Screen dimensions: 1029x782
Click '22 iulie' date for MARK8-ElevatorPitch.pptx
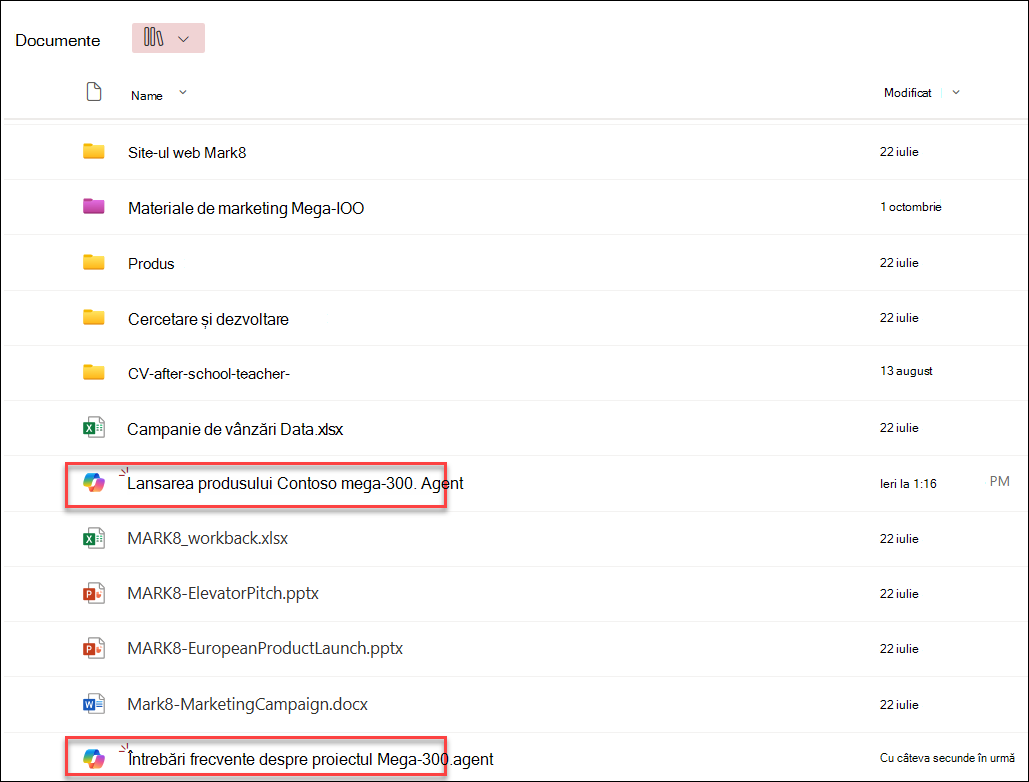[x=899, y=594]
